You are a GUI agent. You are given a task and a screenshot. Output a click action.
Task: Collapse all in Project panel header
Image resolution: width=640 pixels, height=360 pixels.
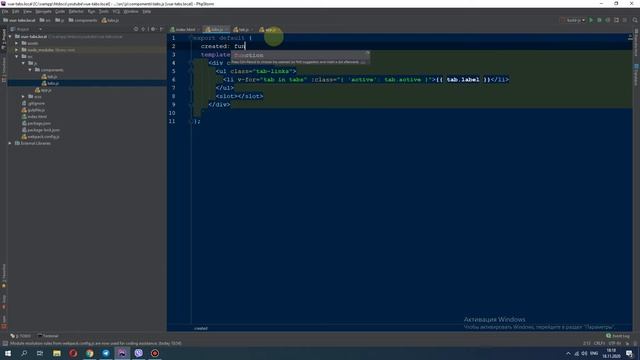click(x=143, y=29)
